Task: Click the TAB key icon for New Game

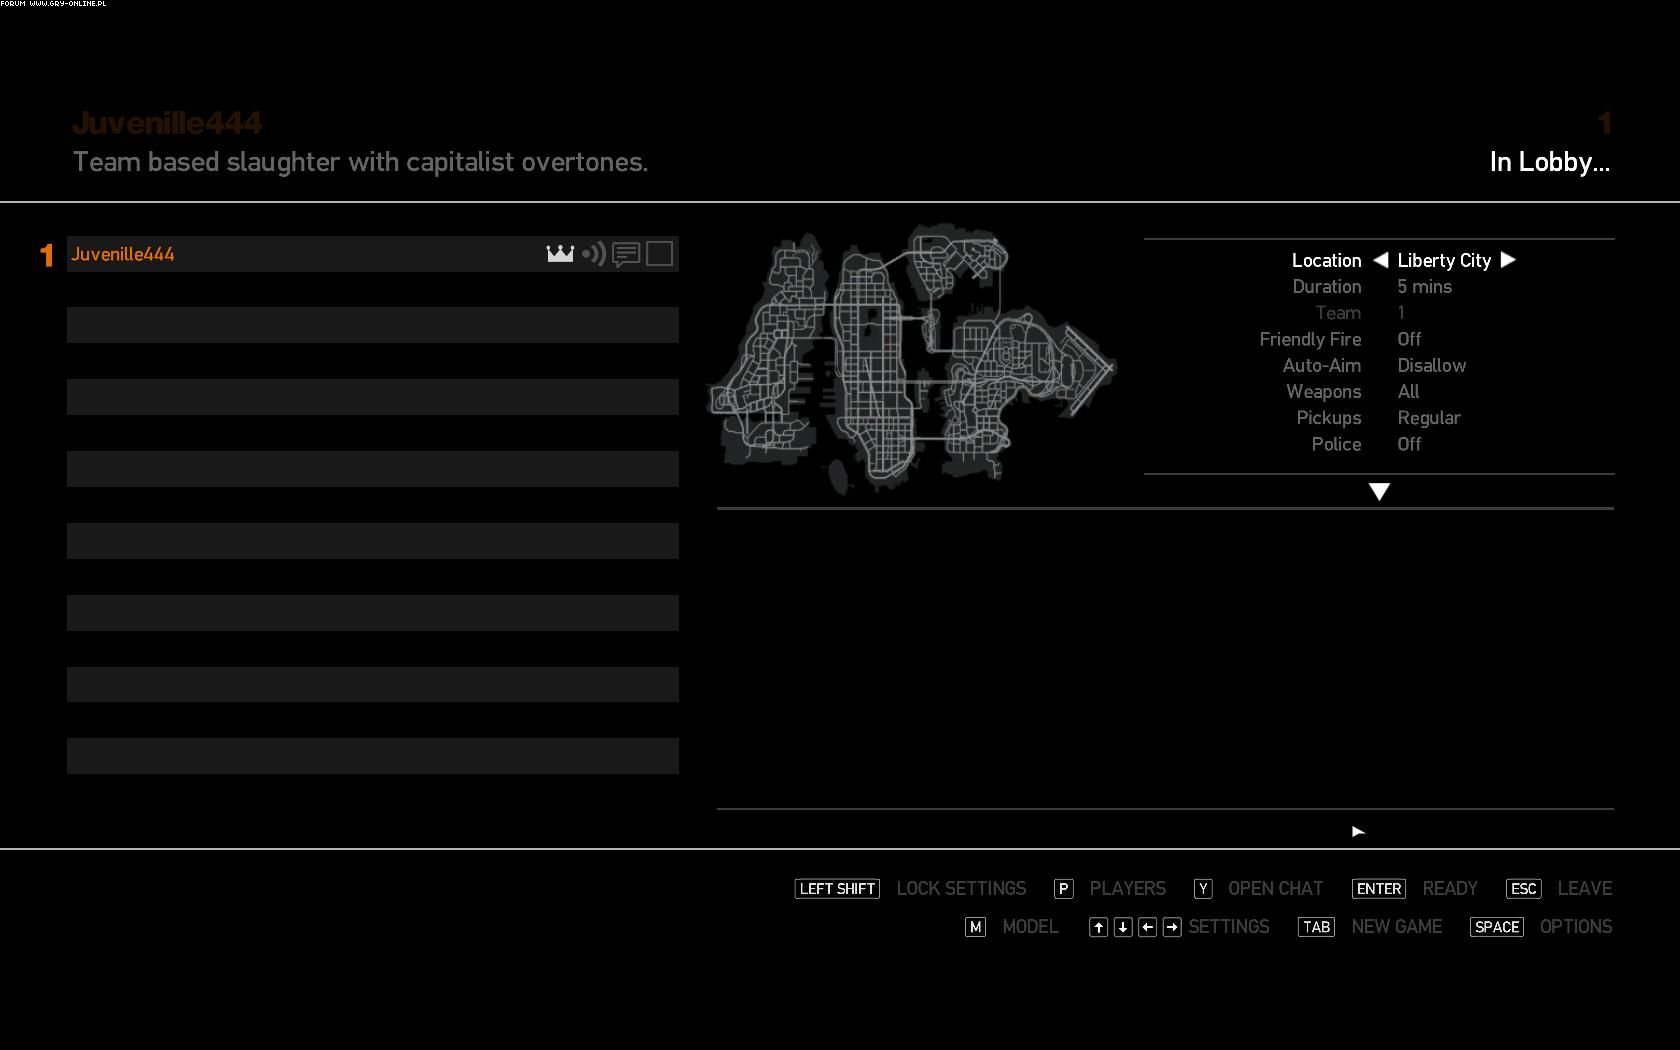Action: [x=1316, y=927]
